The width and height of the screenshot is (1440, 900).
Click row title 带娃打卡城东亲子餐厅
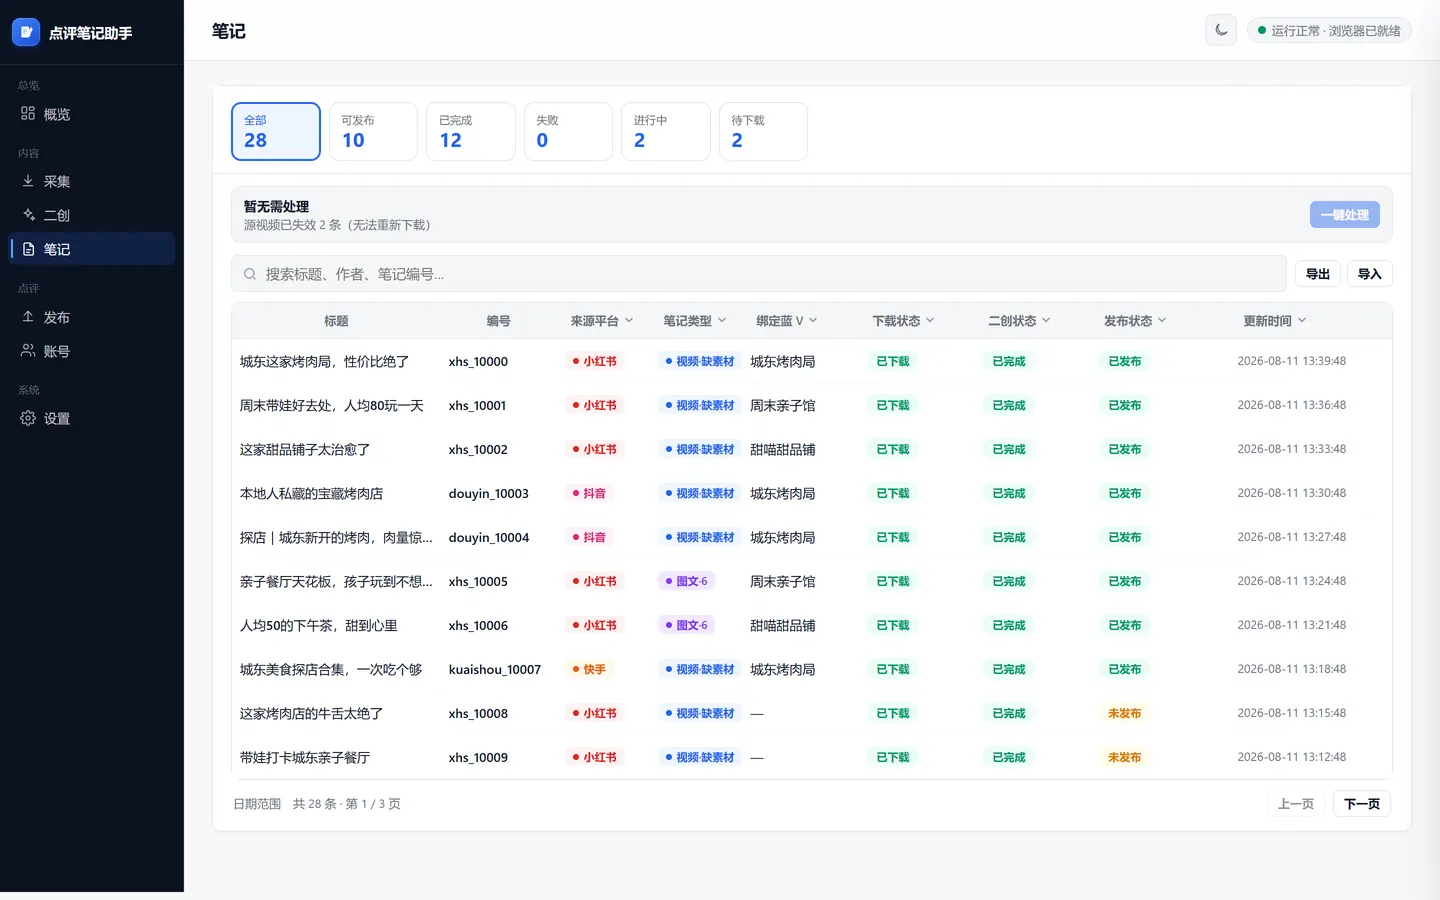pos(305,757)
